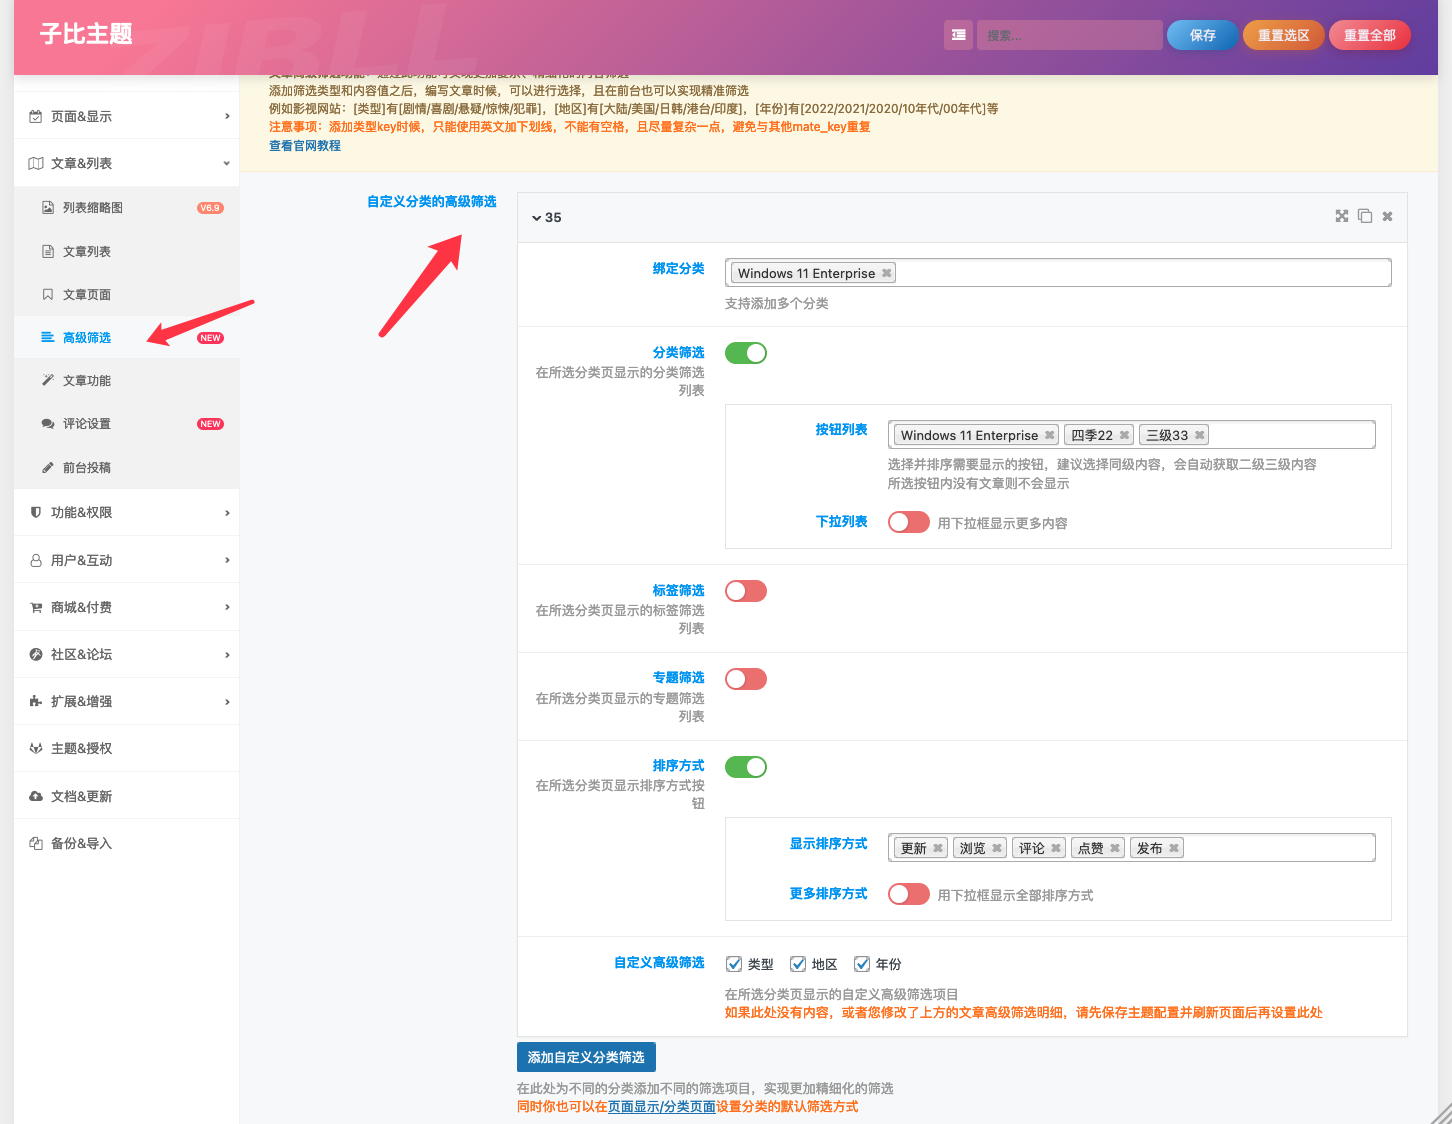Collapse panel 35 with its chevron
This screenshot has height=1124, width=1452.
(x=537, y=217)
